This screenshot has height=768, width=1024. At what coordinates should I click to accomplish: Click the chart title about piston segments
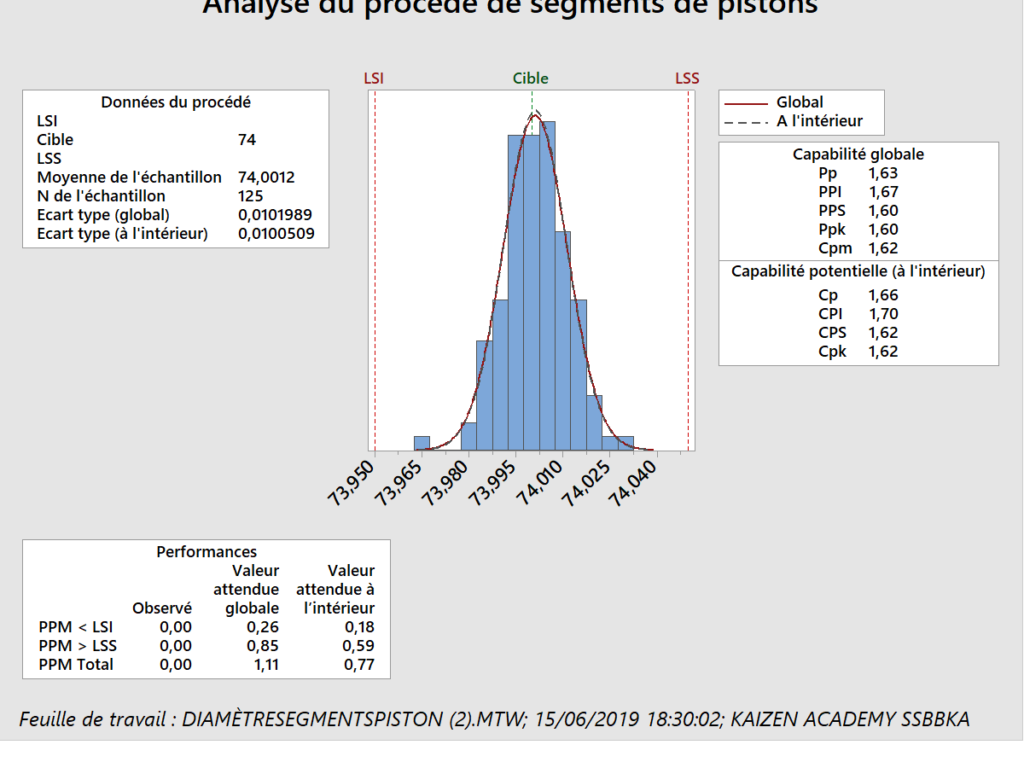[x=511, y=8]
